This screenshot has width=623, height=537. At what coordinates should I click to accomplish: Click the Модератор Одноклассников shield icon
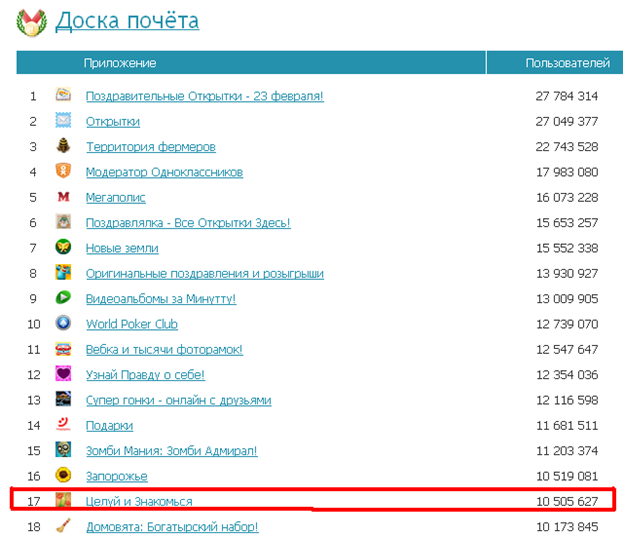63,171
